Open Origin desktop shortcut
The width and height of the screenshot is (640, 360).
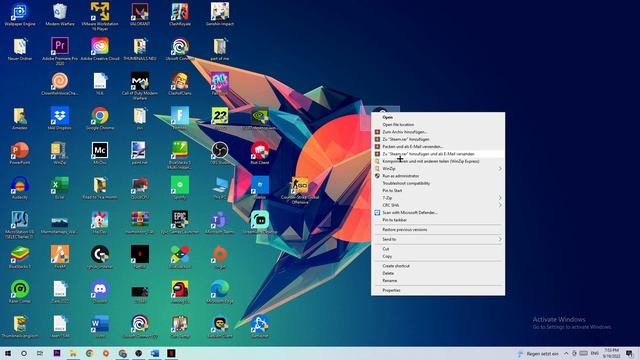220,257
